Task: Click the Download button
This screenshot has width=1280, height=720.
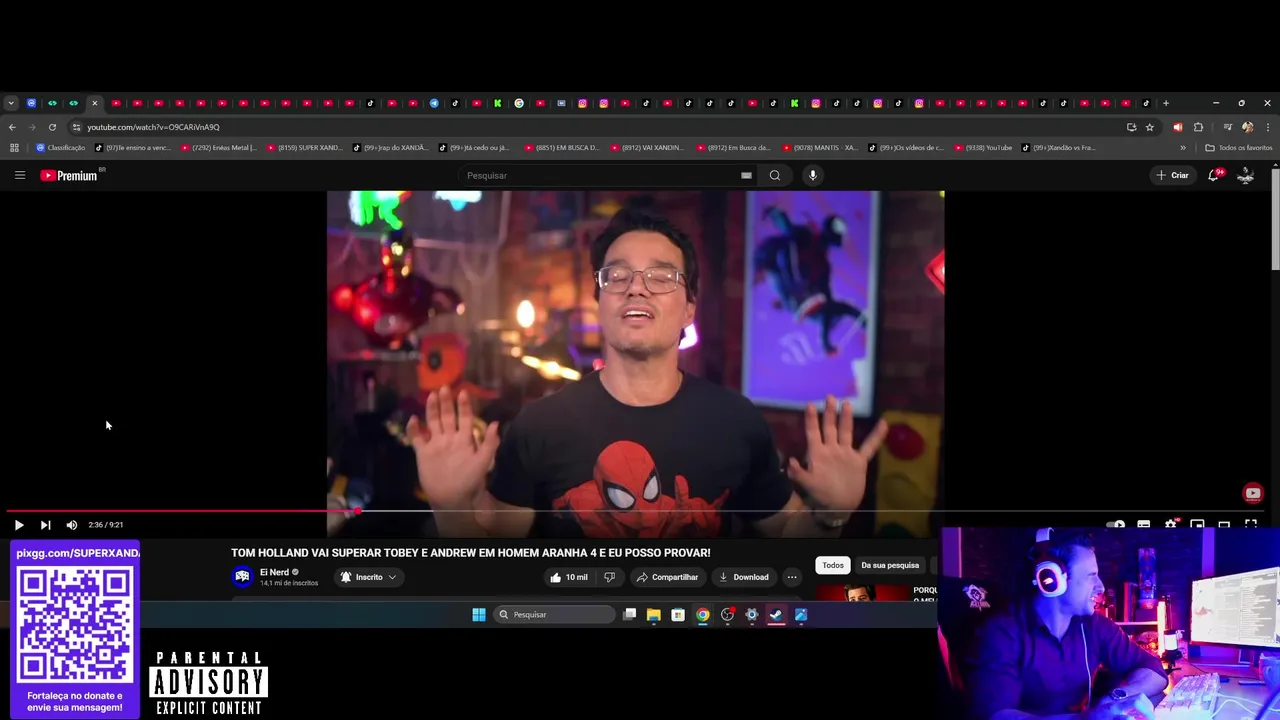Action: [743, 577]
